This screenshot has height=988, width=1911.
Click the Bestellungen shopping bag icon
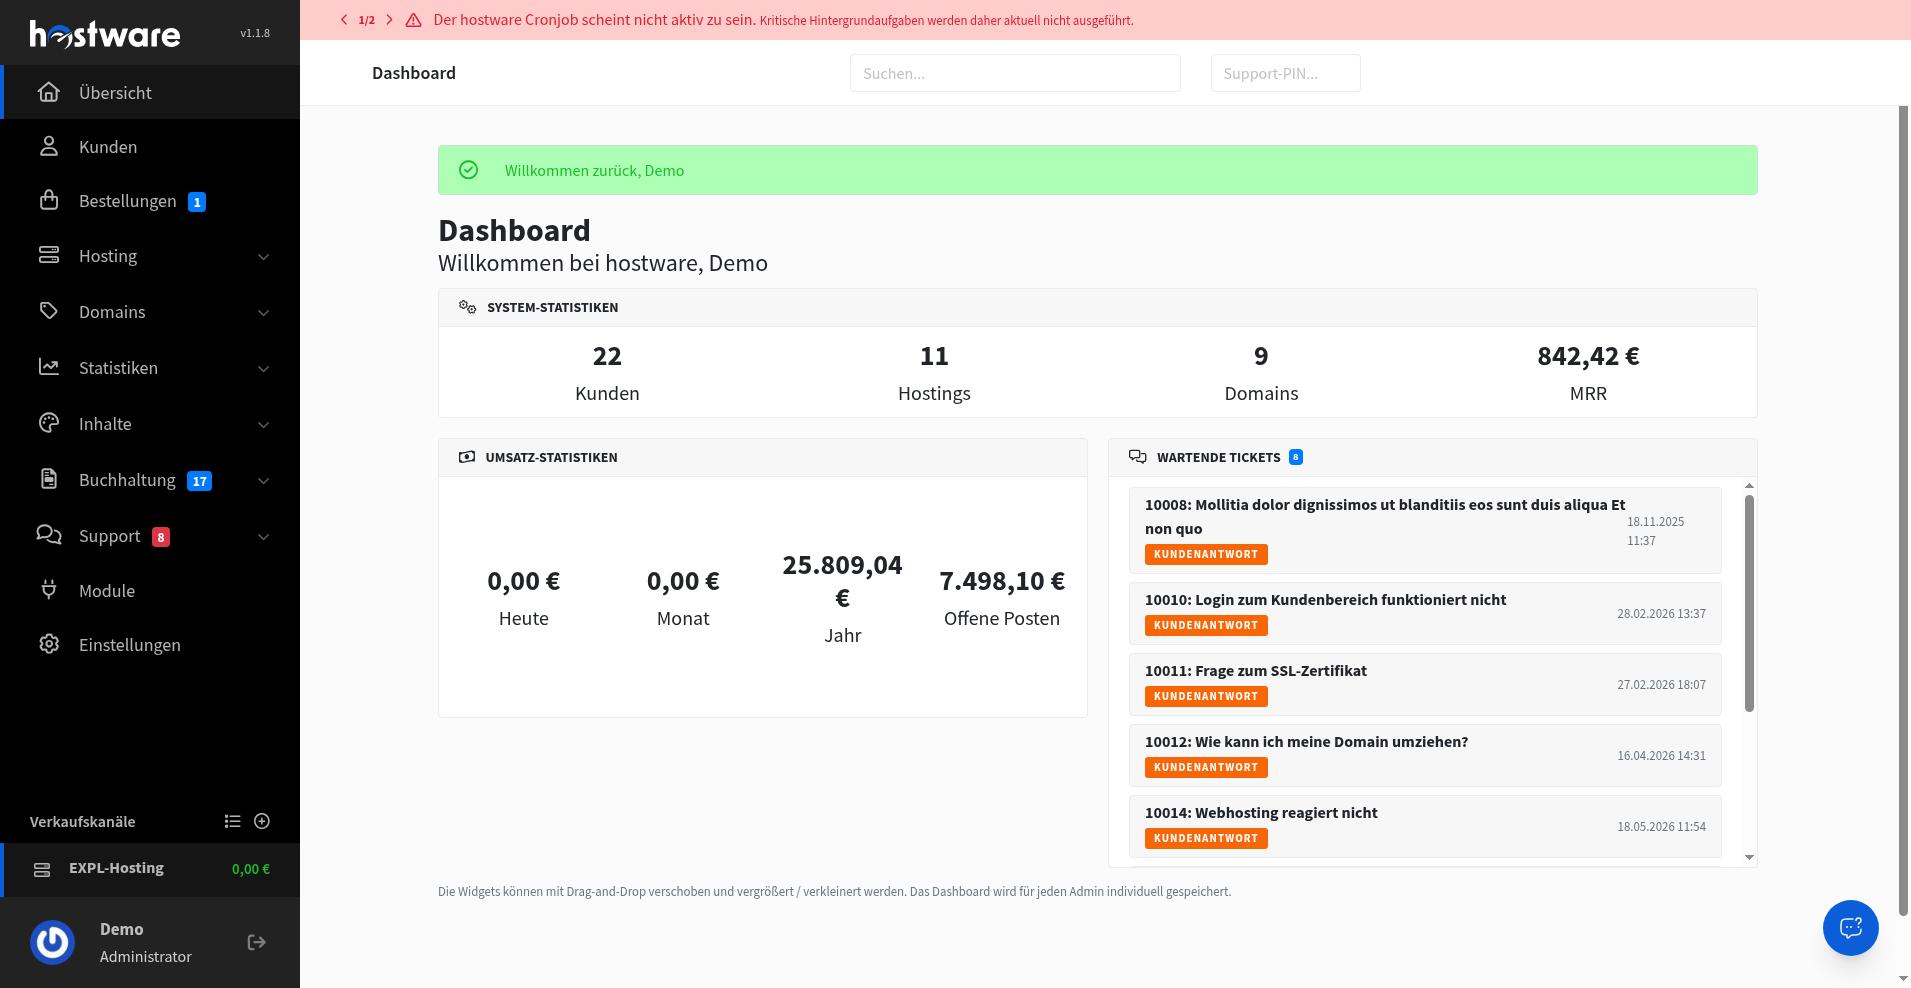pos(49,200)
